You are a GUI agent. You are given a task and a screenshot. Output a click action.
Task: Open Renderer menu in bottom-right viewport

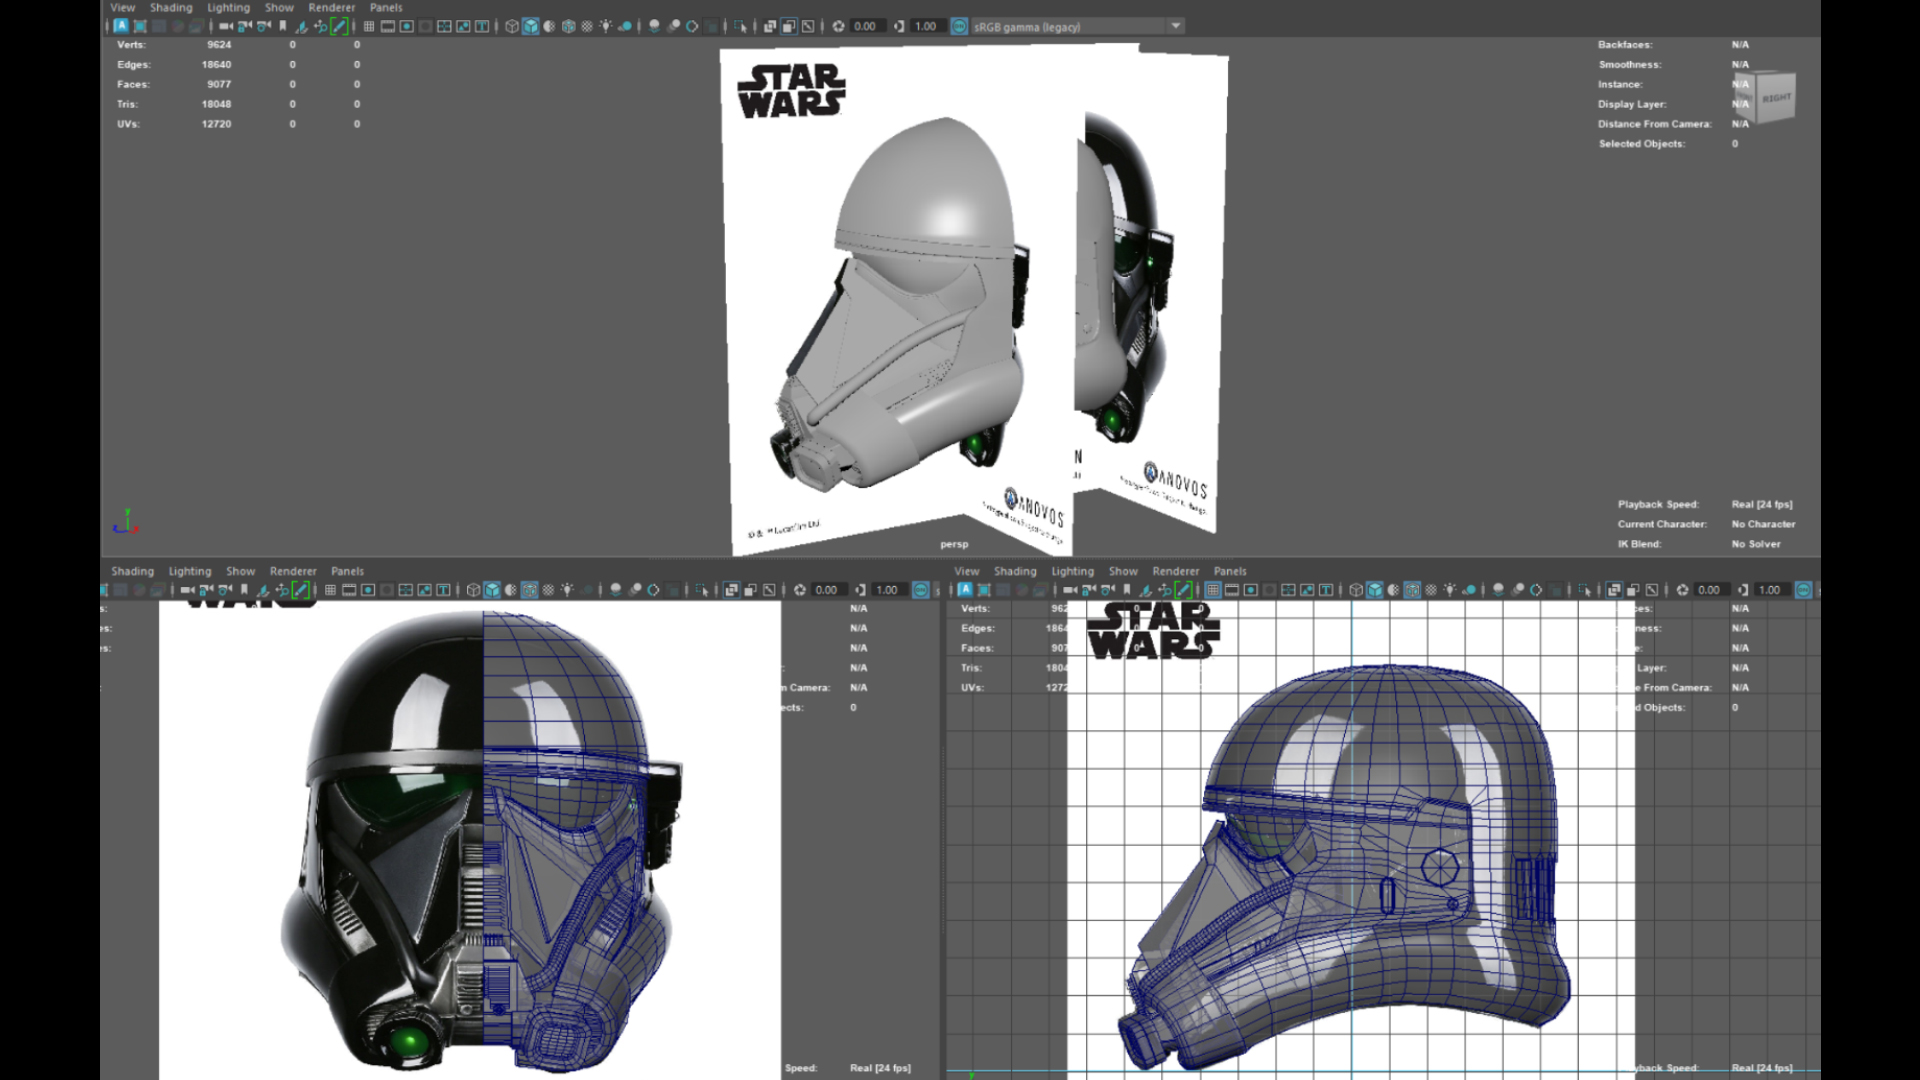1175,571
